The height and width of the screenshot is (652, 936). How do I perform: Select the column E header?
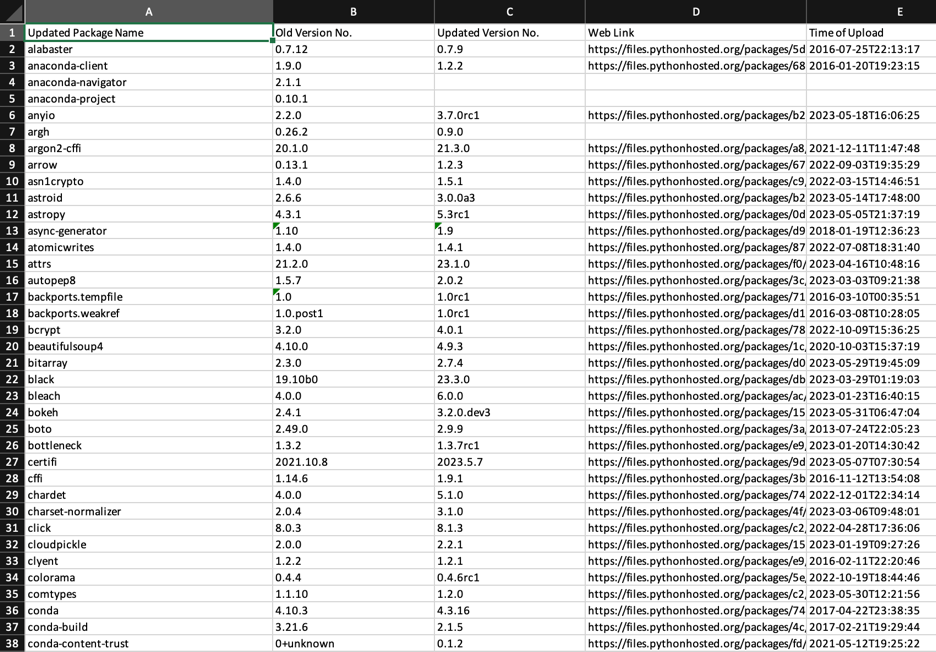click(899, 12)
